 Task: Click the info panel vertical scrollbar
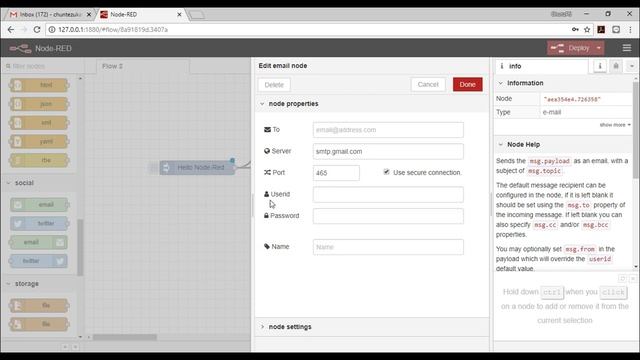click(636, 130)
